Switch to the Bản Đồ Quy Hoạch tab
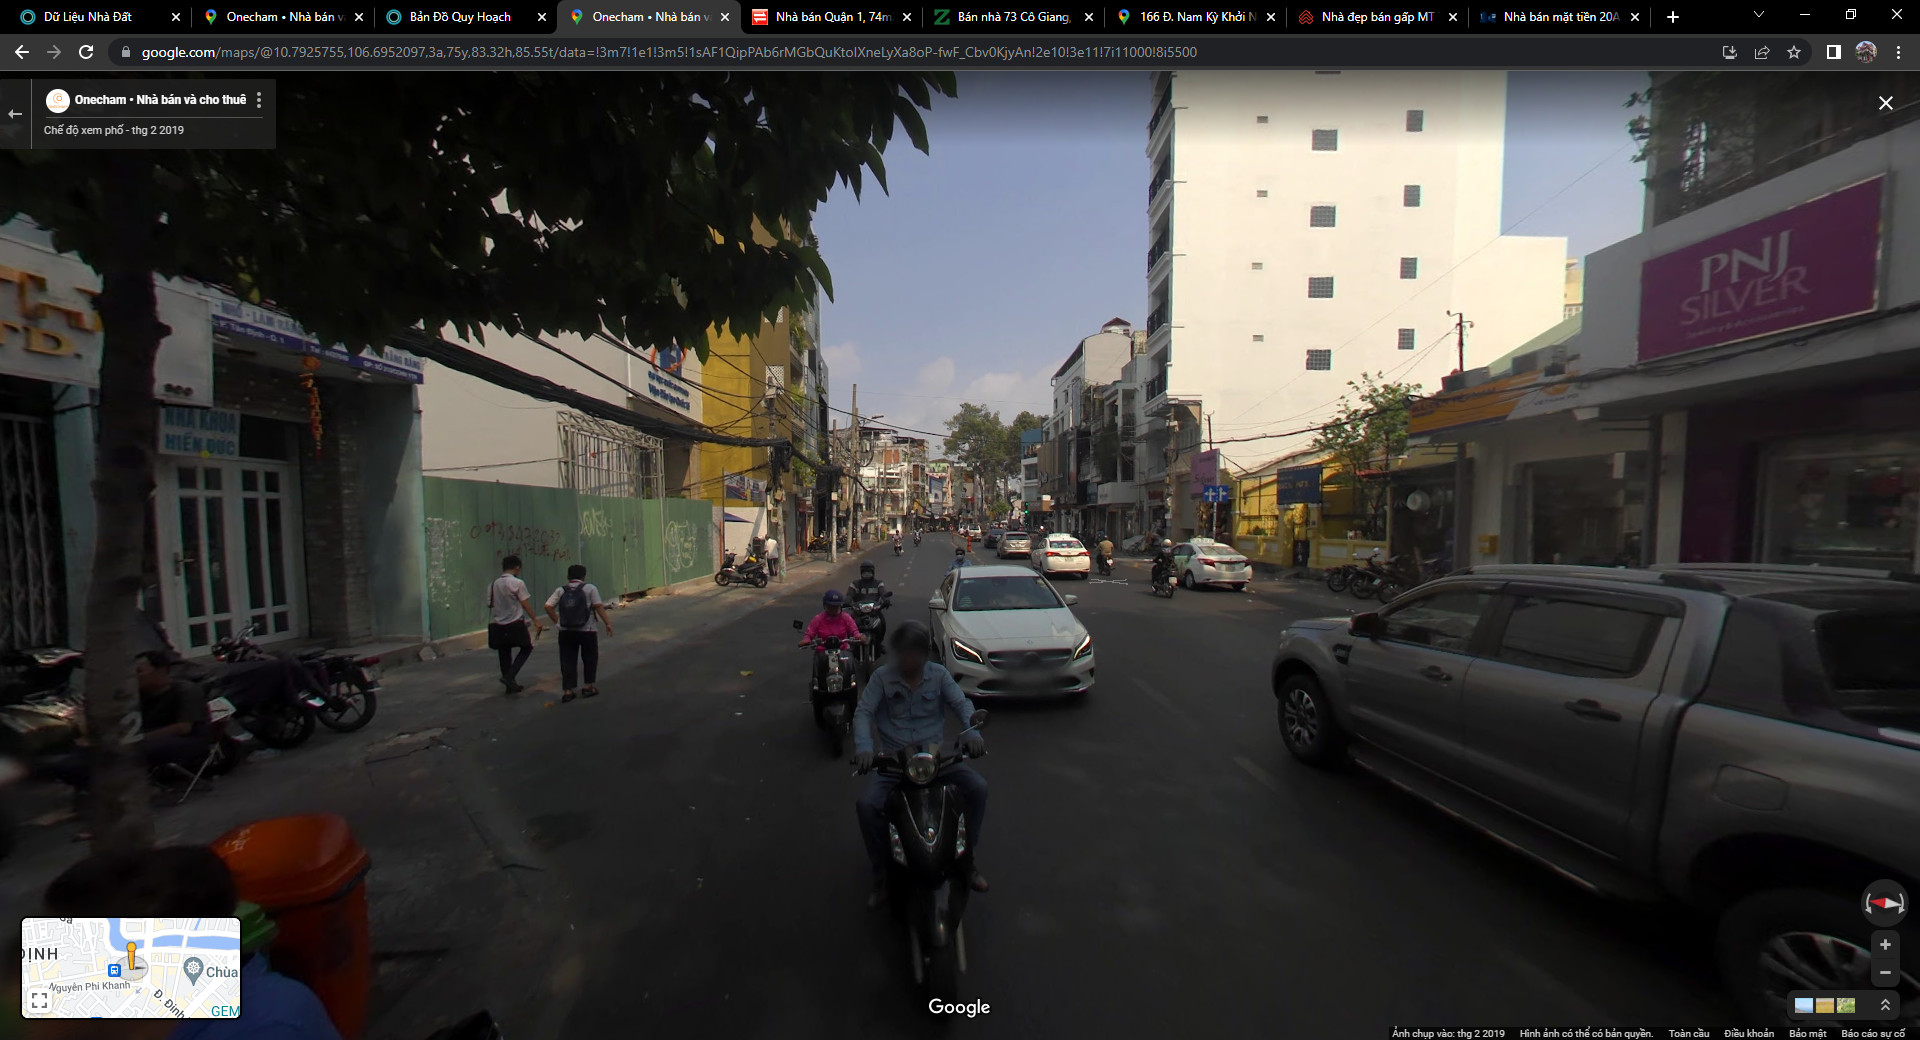 point(460,17)
